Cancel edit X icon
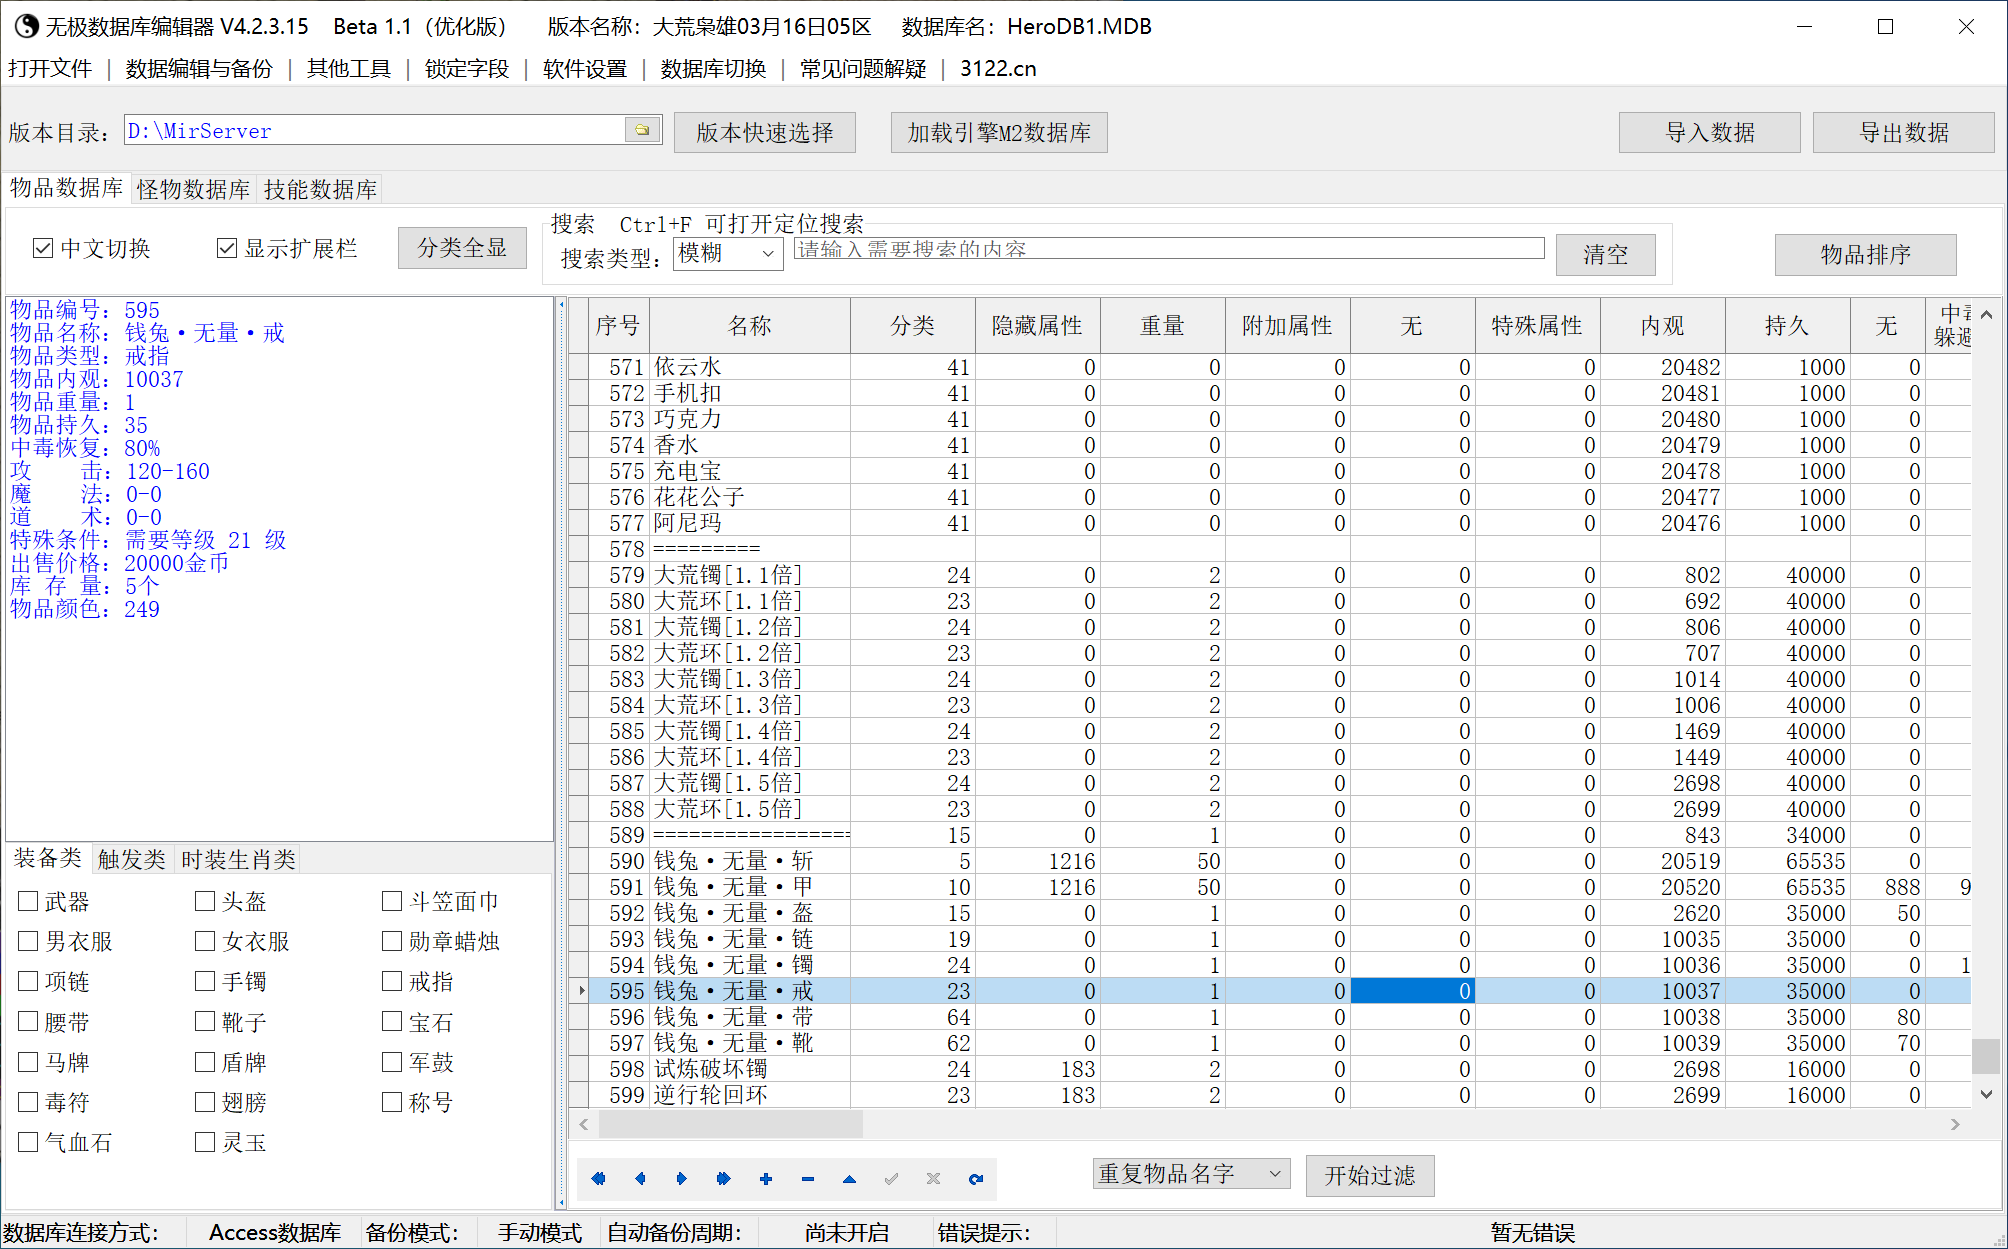The width and height of the screenshot is (2008, 1249). [x=933, y=1179]
